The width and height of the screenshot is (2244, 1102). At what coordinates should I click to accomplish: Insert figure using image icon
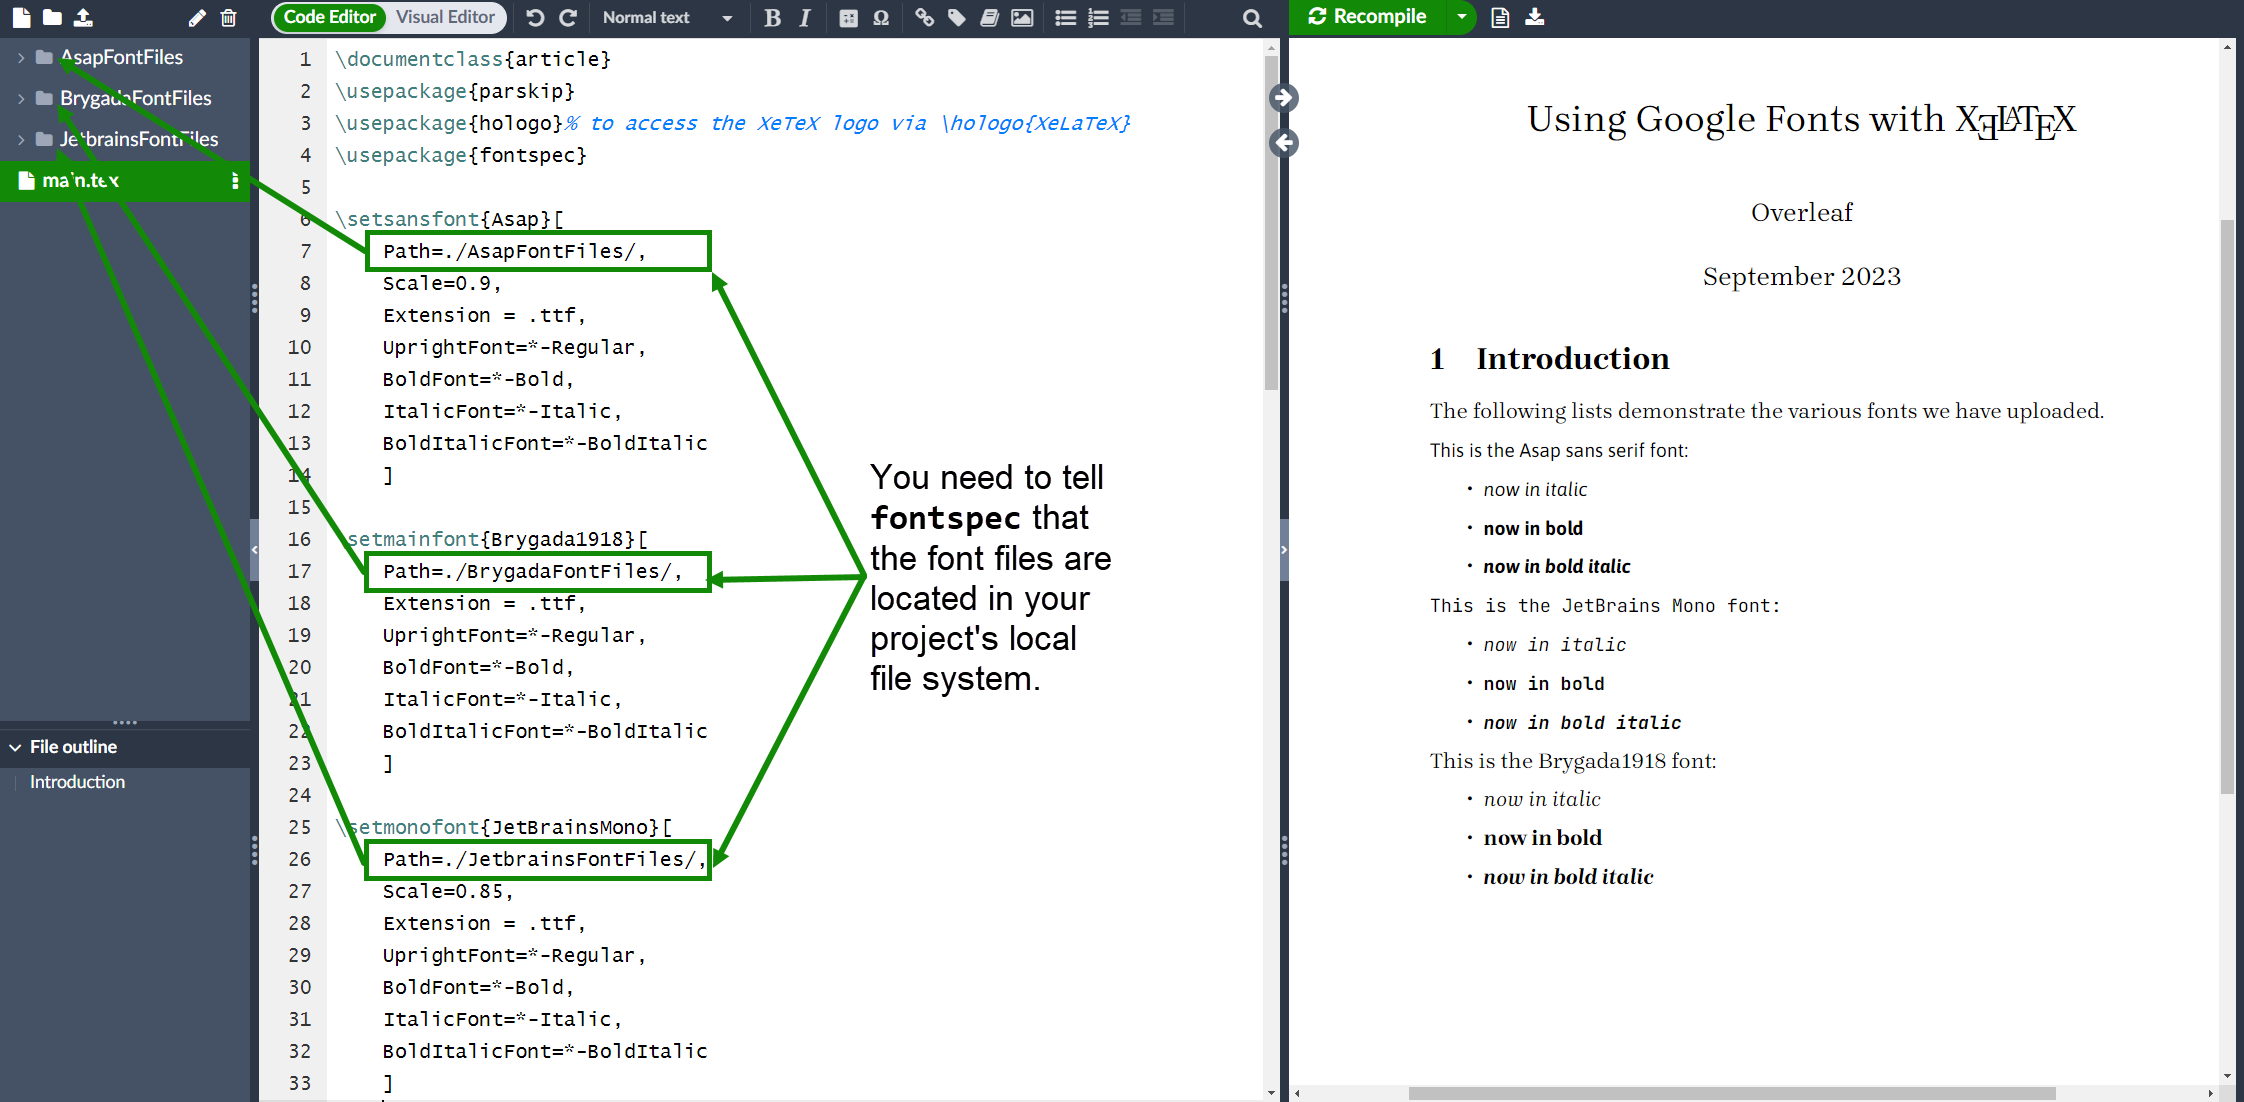tap(1022, 17)
